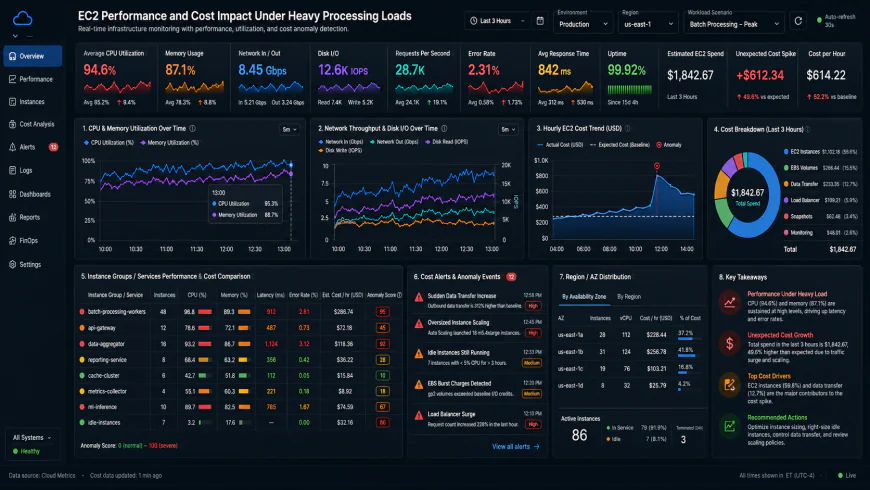The width and height of the screenshot is (870, 490).
Task: Switch to By Region tab
Action: coord(629,297)
